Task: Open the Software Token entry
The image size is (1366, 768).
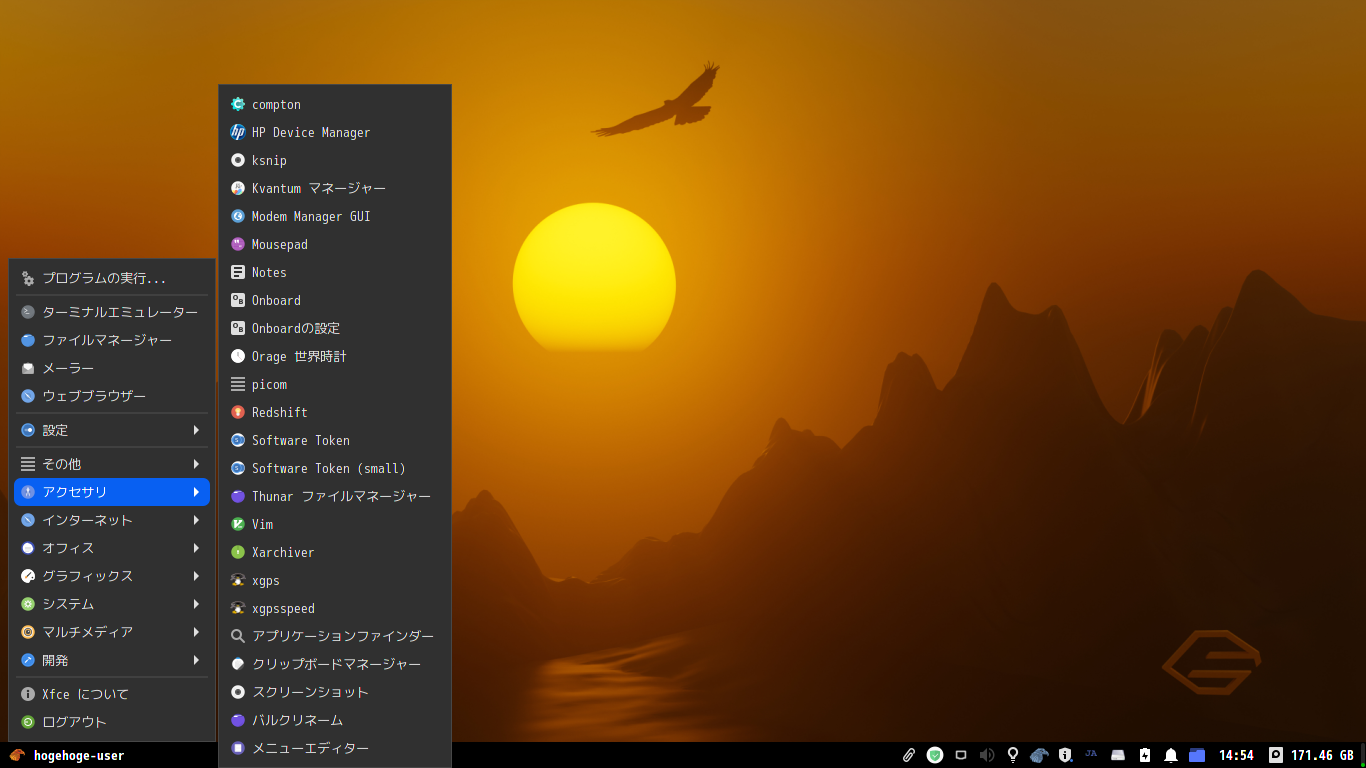Action: (x=335, y=440)
